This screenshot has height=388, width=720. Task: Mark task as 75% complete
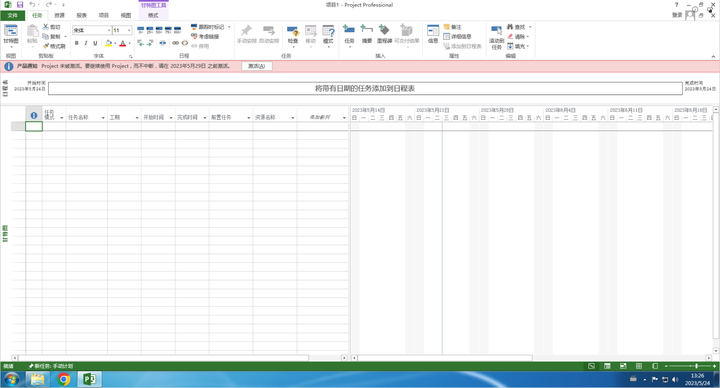click(168, 30)
